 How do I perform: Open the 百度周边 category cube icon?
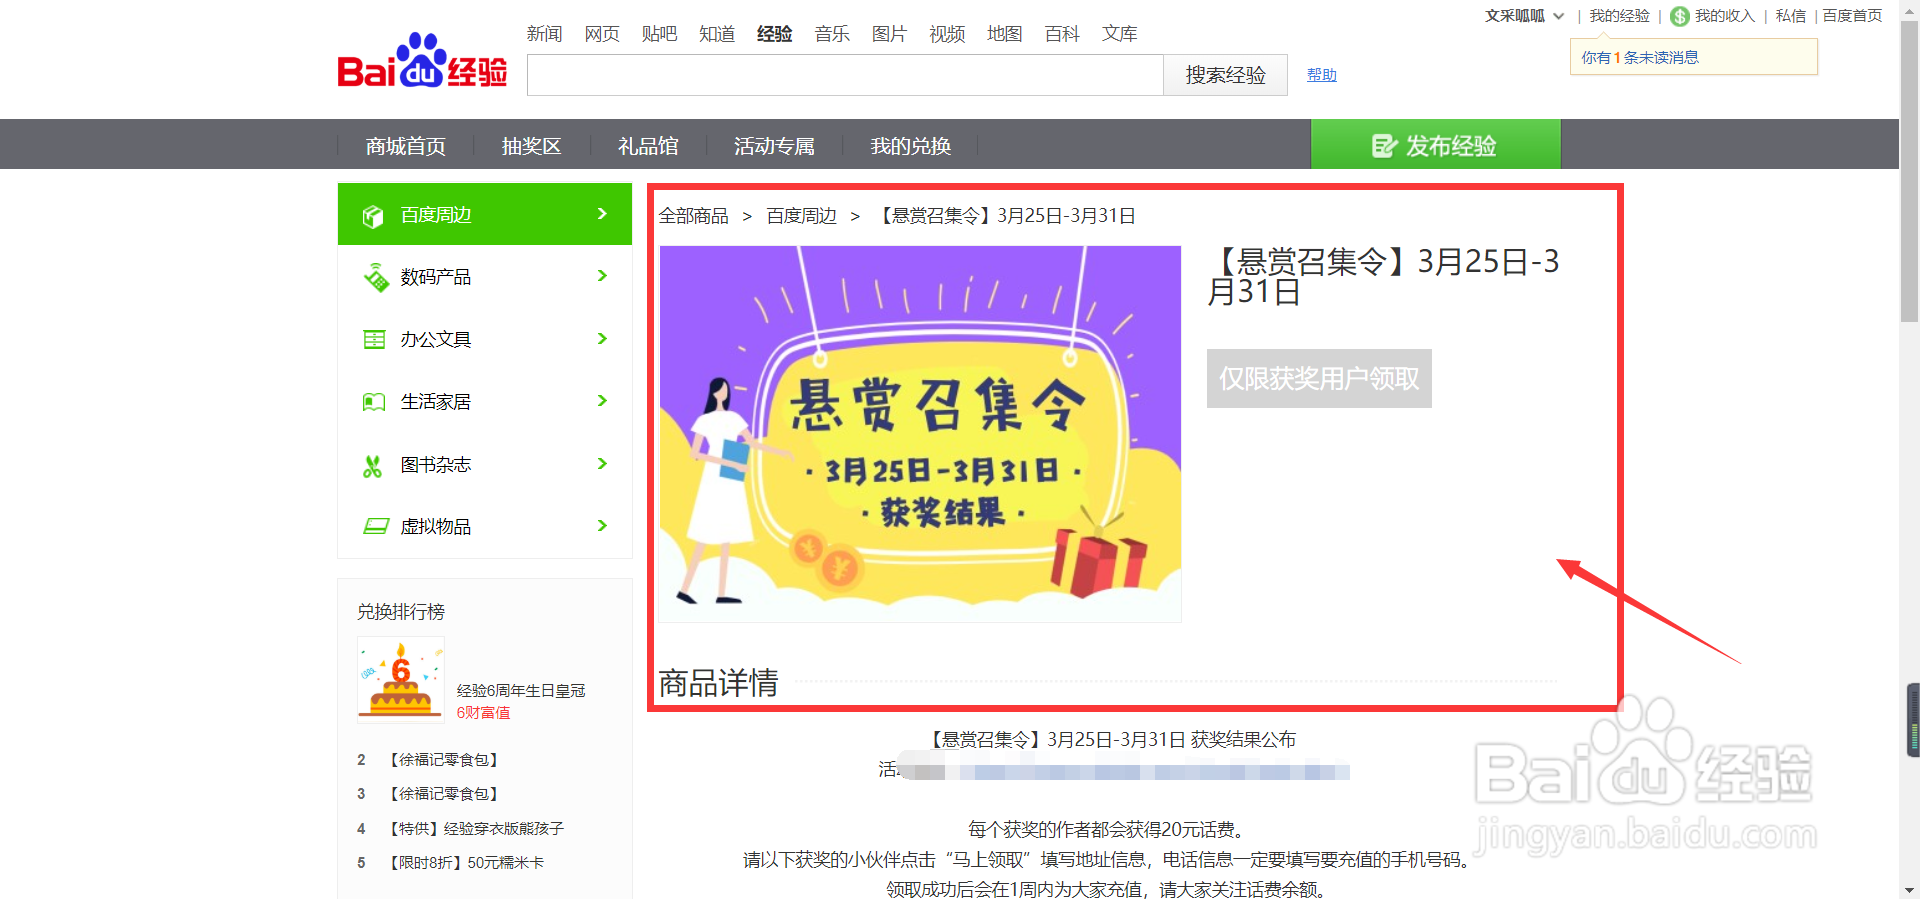point(373,216)
